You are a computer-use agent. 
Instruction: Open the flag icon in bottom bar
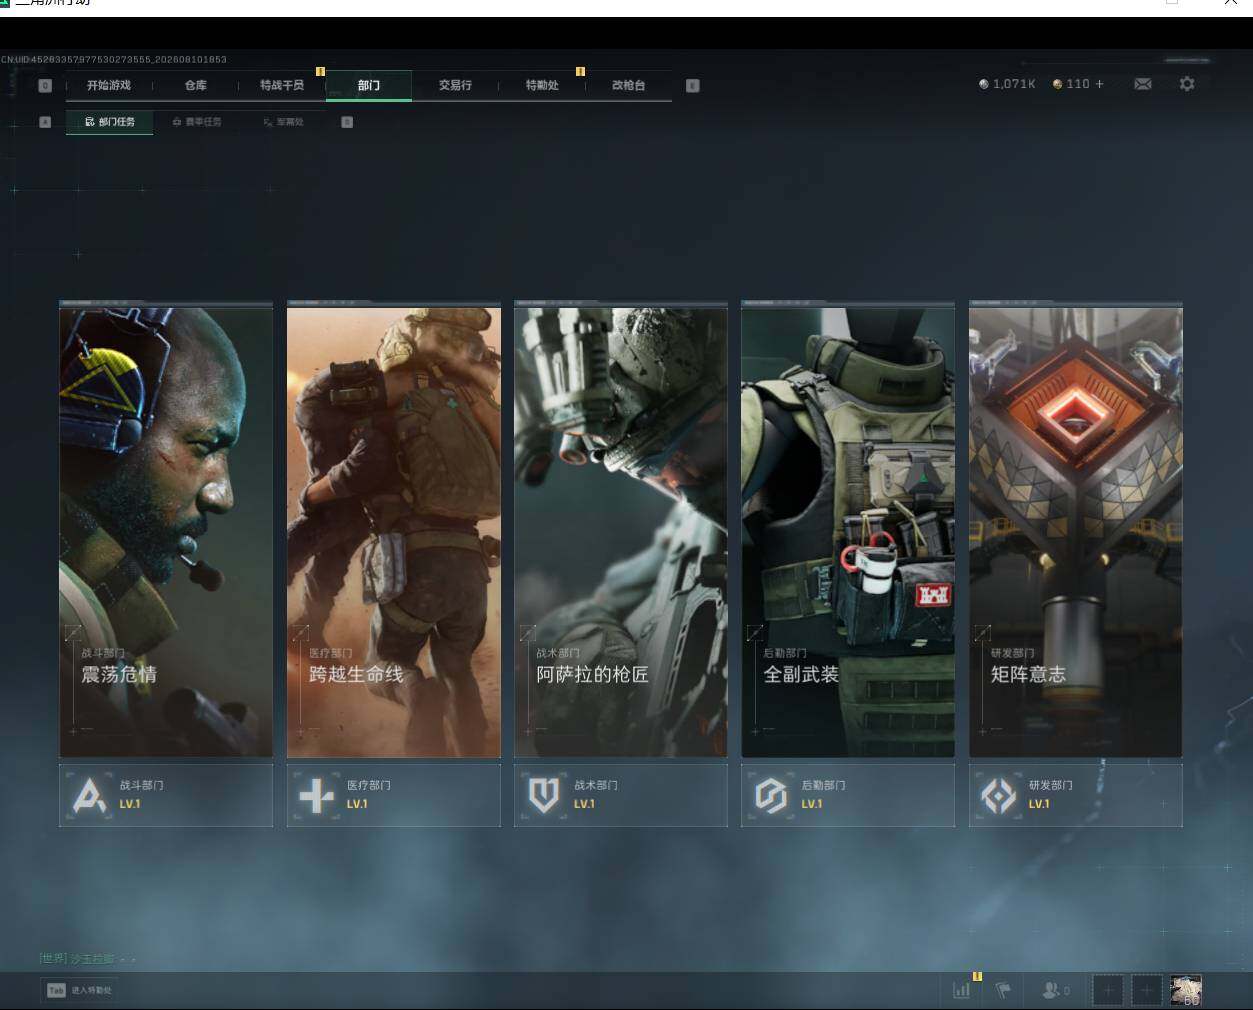[x=1003, y=990]
